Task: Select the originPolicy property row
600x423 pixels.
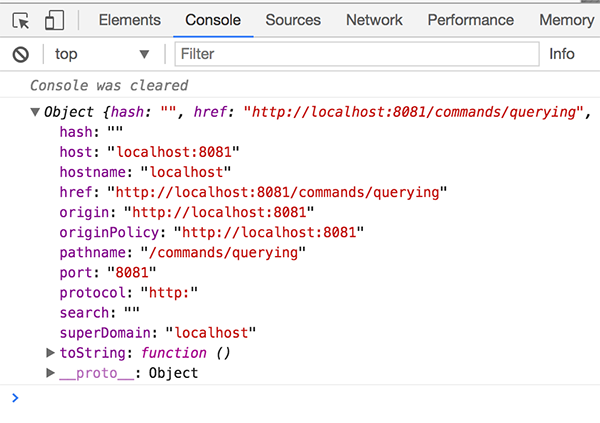Action: click(x=210, y=232)
